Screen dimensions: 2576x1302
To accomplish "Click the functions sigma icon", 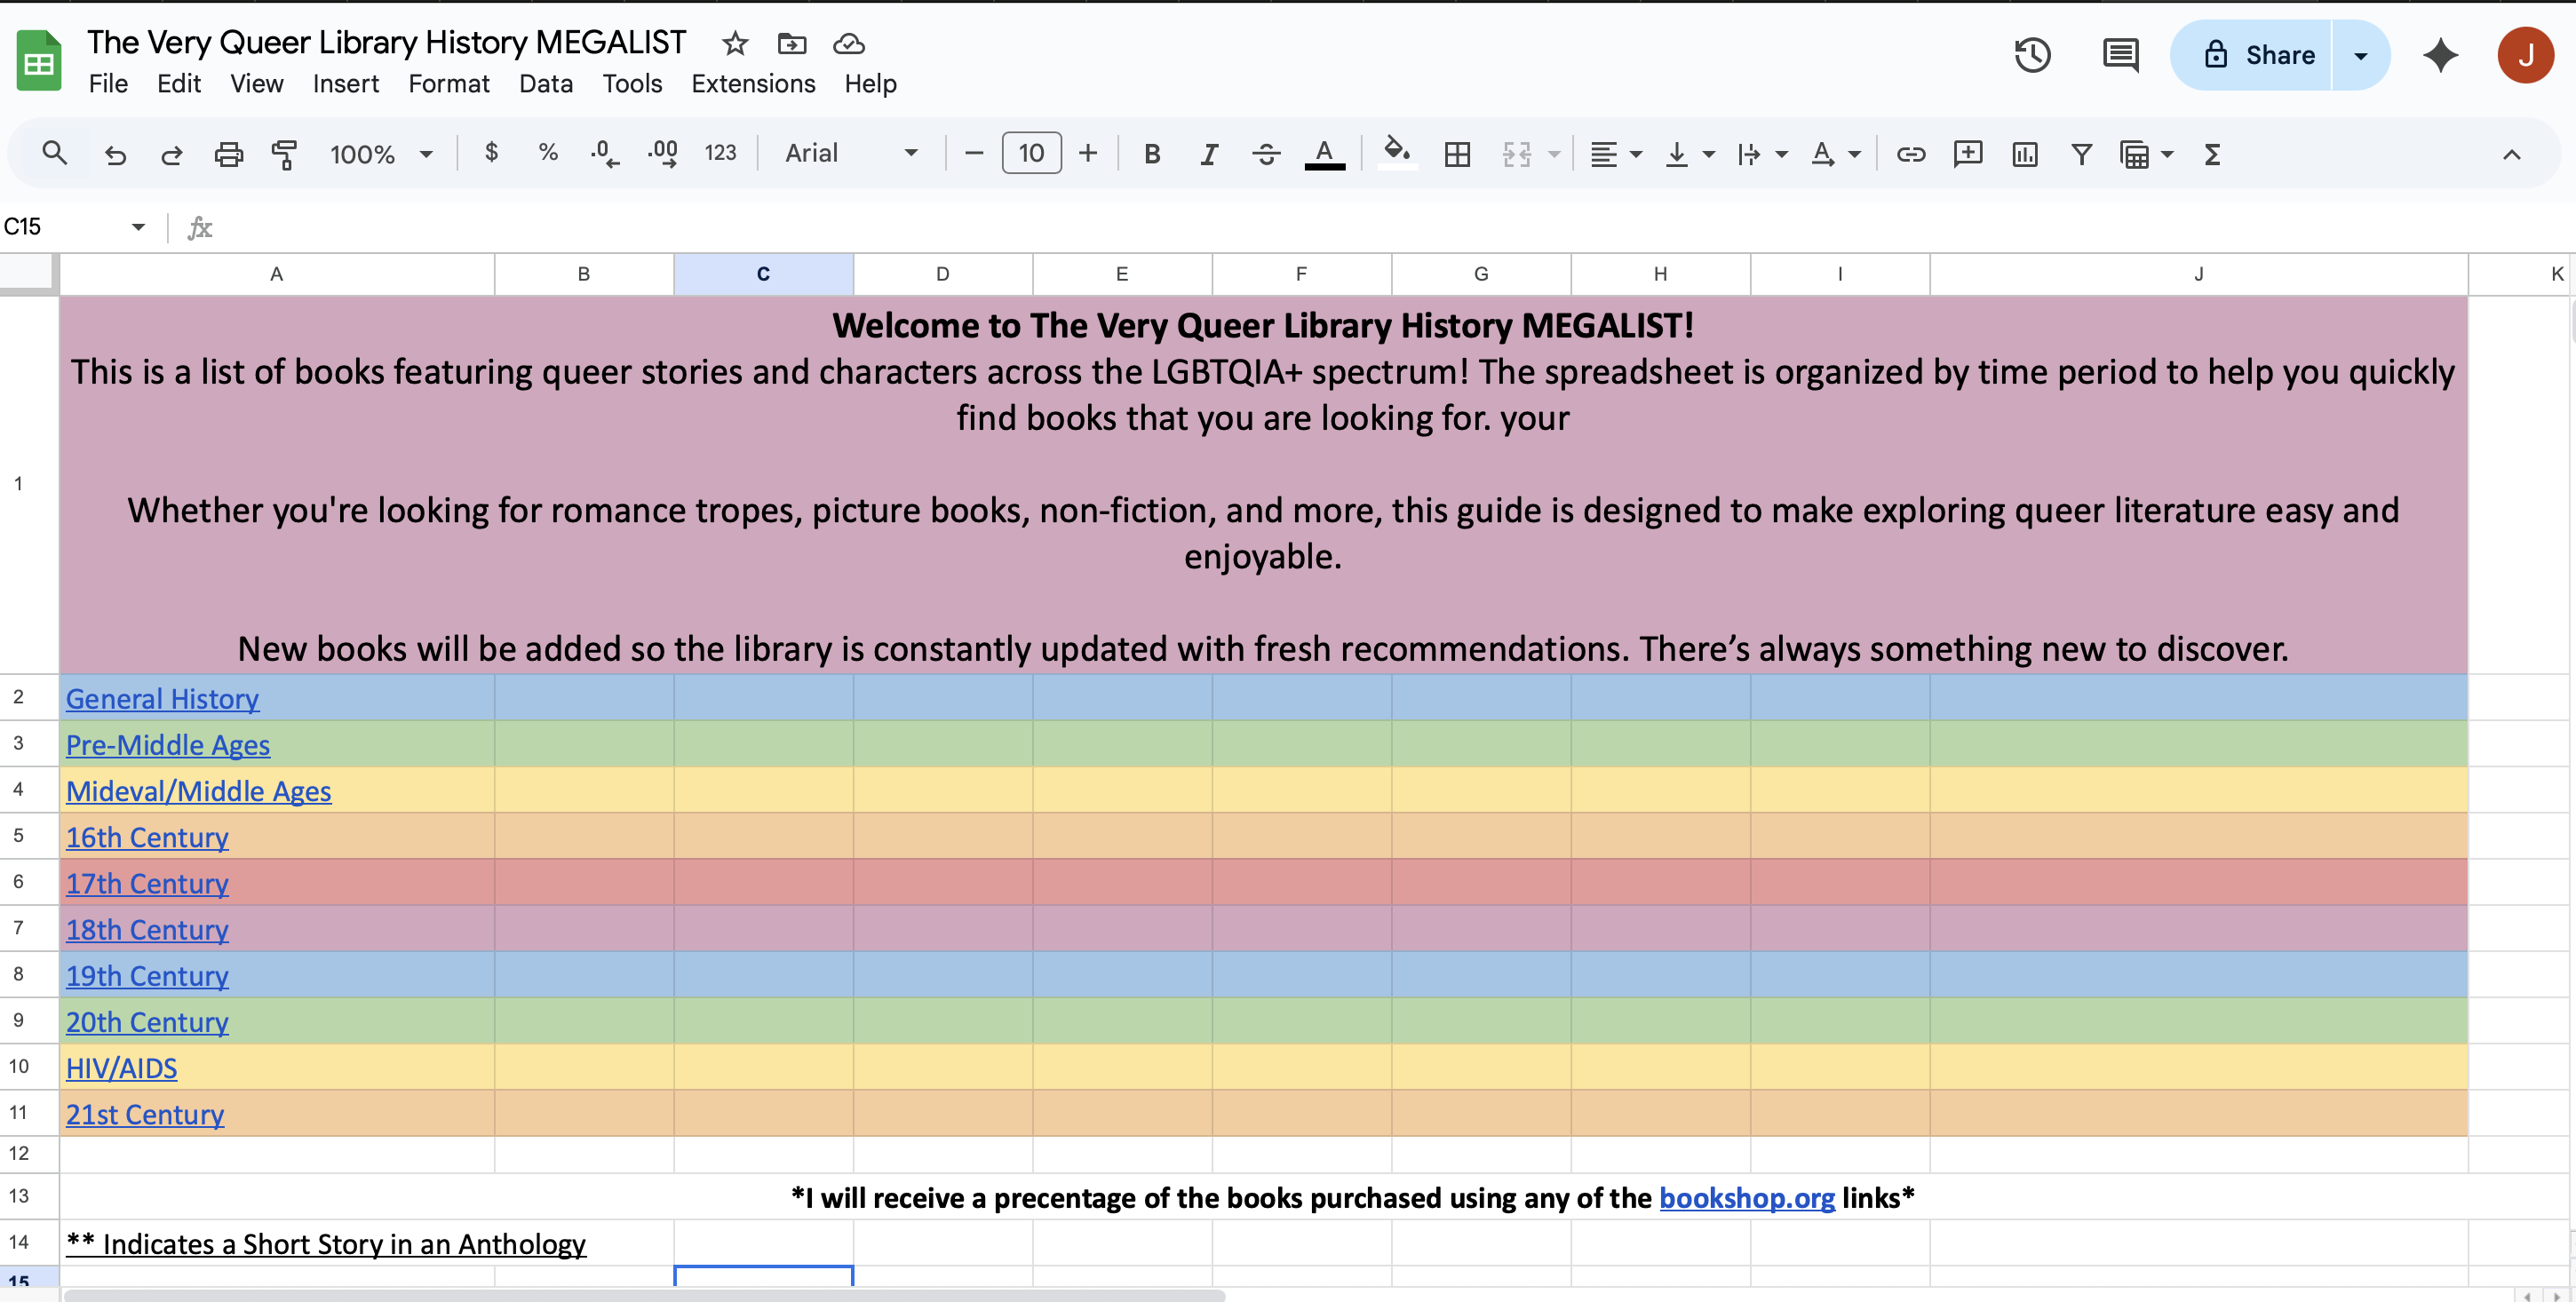I will point(2212,154).
